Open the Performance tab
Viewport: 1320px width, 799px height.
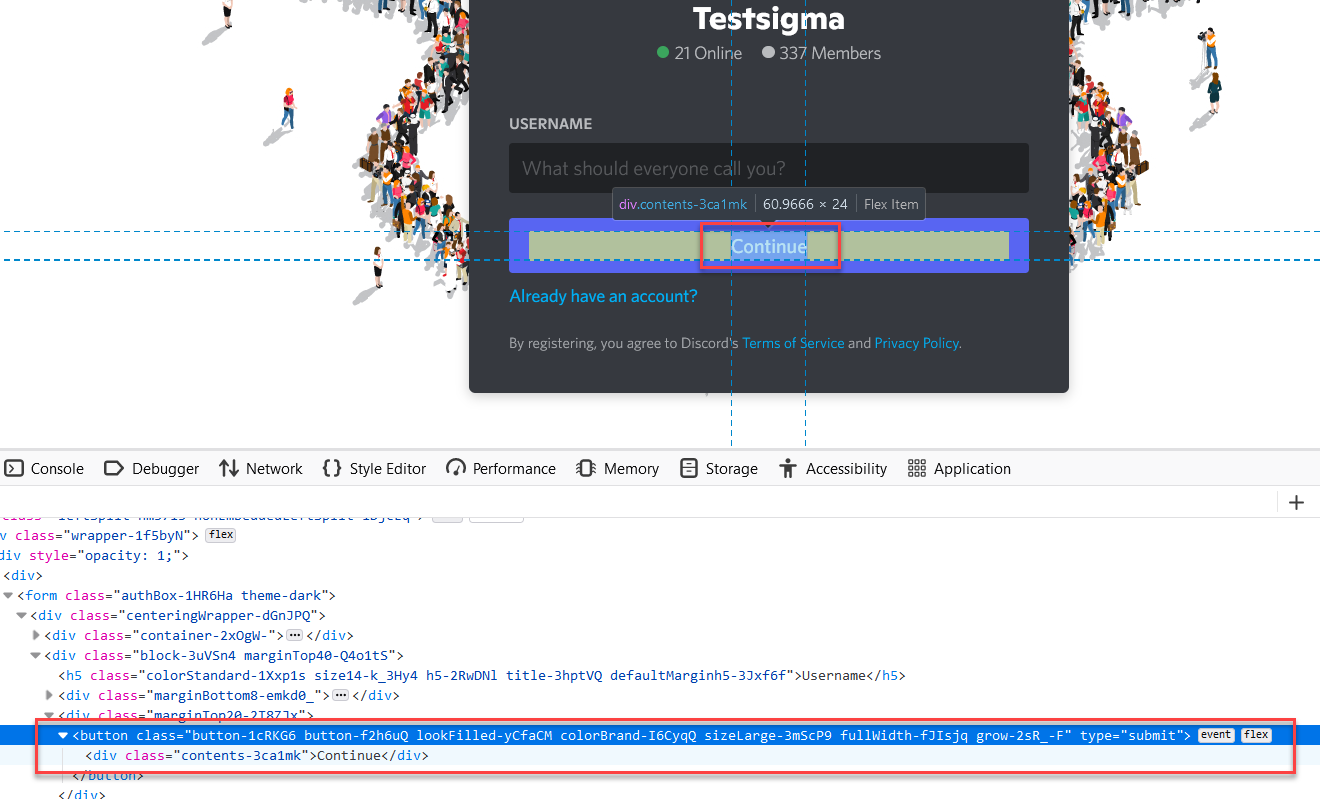pyautogui.click(x=501, y=468)
